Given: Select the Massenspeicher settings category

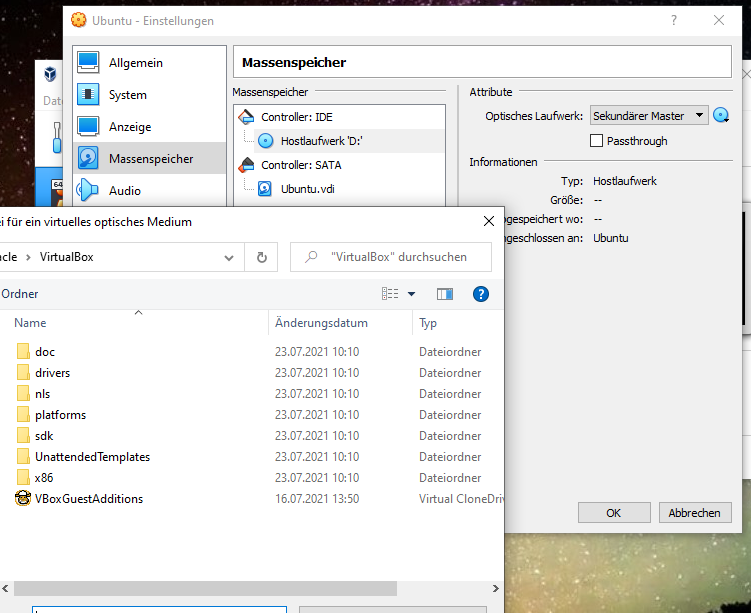Looking at the screenshot, I should coord(149,159).
